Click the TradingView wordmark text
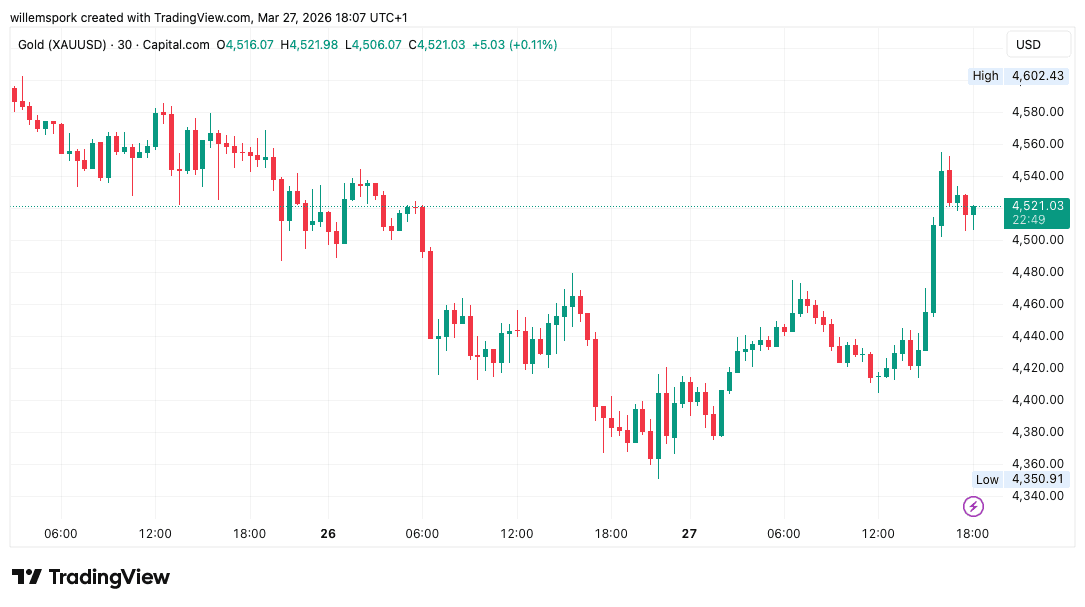This screenshot has height=607, width=1085. coord(109,577)
